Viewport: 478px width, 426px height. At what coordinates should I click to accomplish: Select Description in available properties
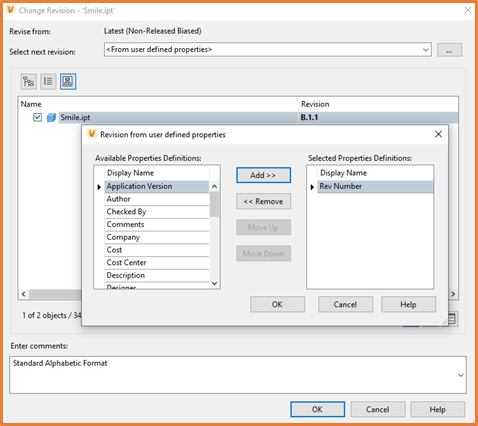[157, 275]
